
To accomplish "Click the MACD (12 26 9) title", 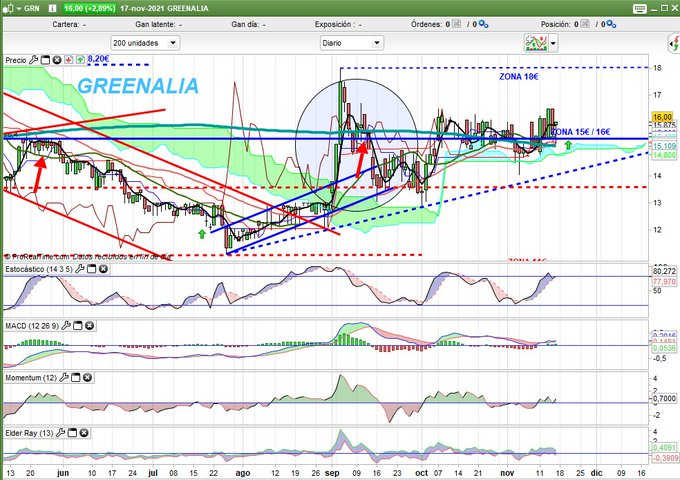I will (32, 326).
